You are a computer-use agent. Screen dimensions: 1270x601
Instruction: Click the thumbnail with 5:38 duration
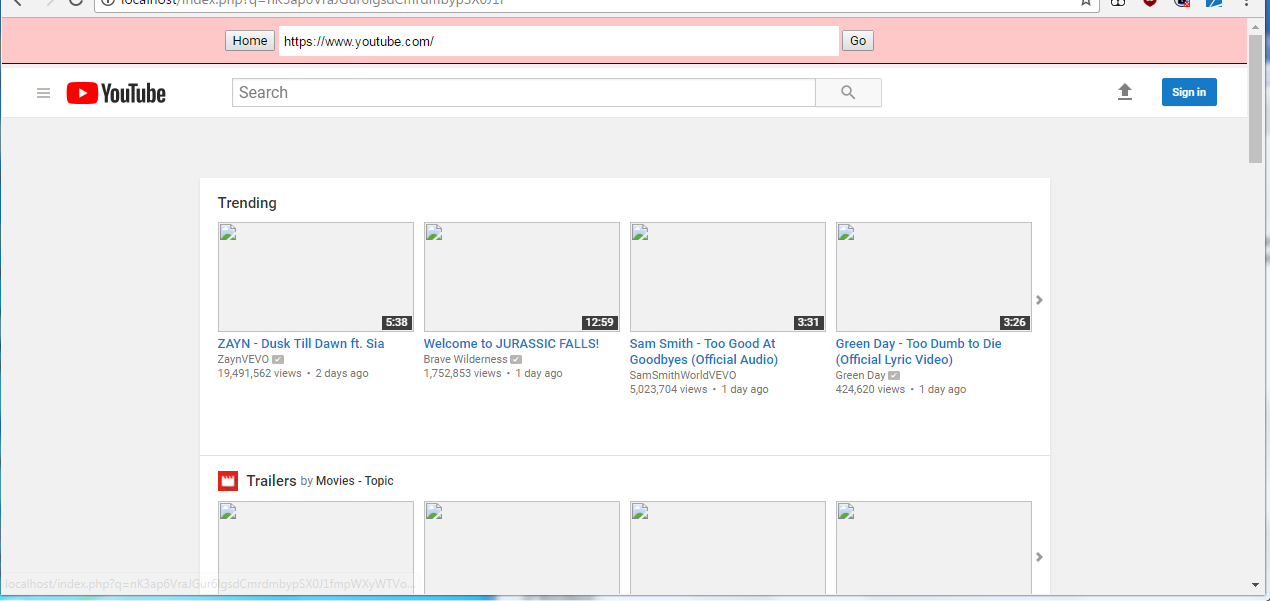point(316,277)
